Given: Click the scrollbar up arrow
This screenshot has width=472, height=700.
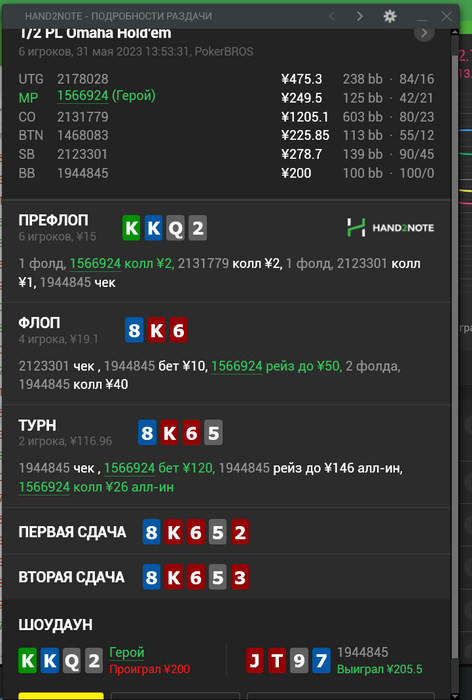Looking at the screenshot, I should pyautogui.click(x=455, y=33).
